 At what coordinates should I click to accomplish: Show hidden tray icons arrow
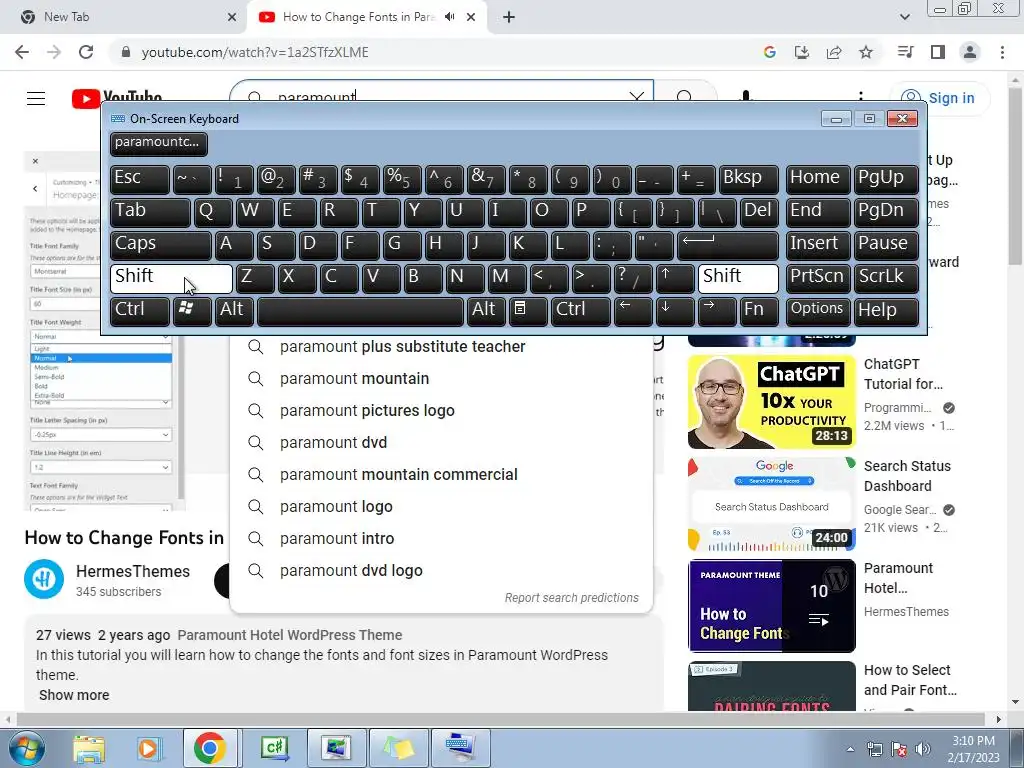click(850, 749)
